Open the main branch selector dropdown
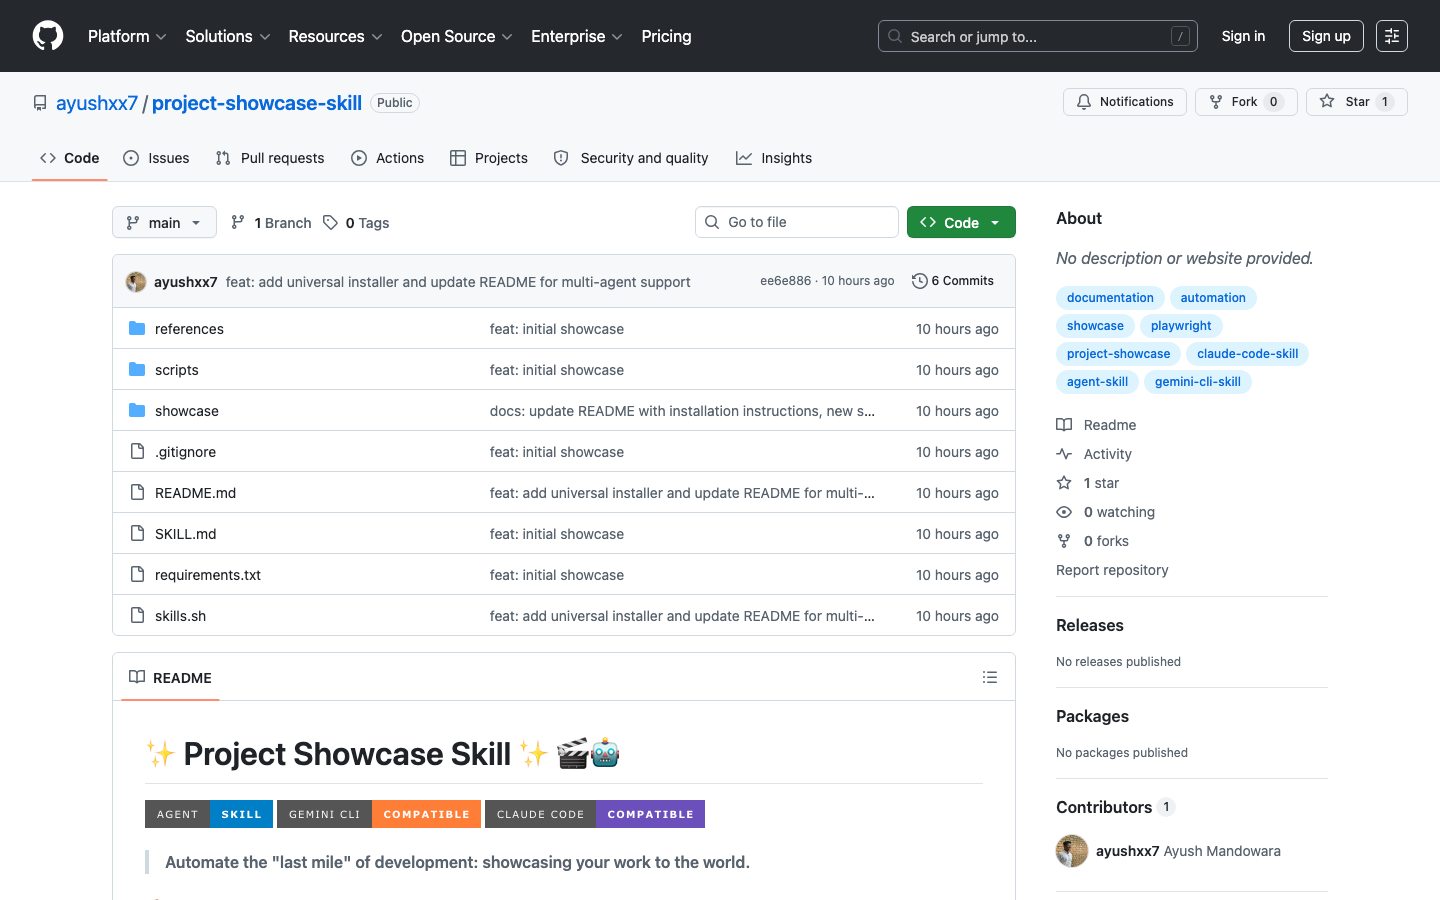The image size is (1440, 900). 164,222
